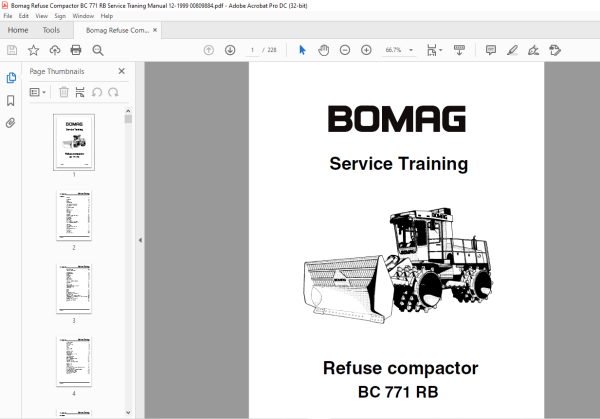Open the File menu
The width and height of the screenshot is (600, 419).
click(8, 16)
